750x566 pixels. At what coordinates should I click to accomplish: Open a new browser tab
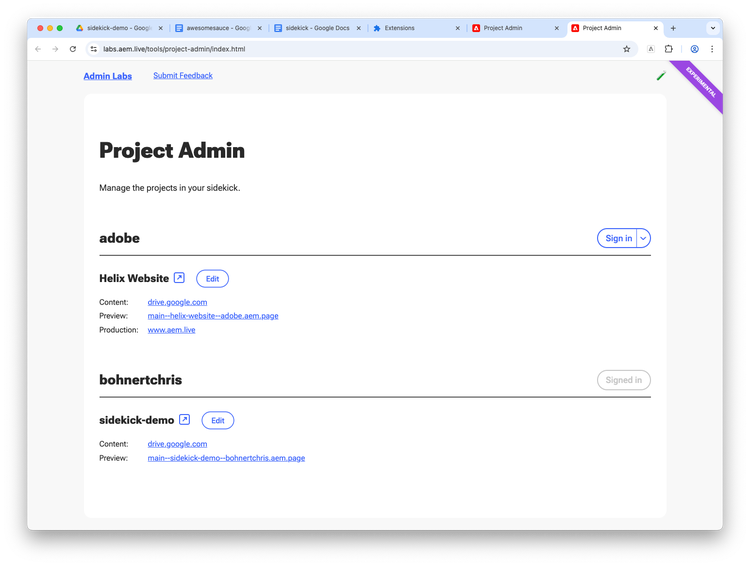673,28
